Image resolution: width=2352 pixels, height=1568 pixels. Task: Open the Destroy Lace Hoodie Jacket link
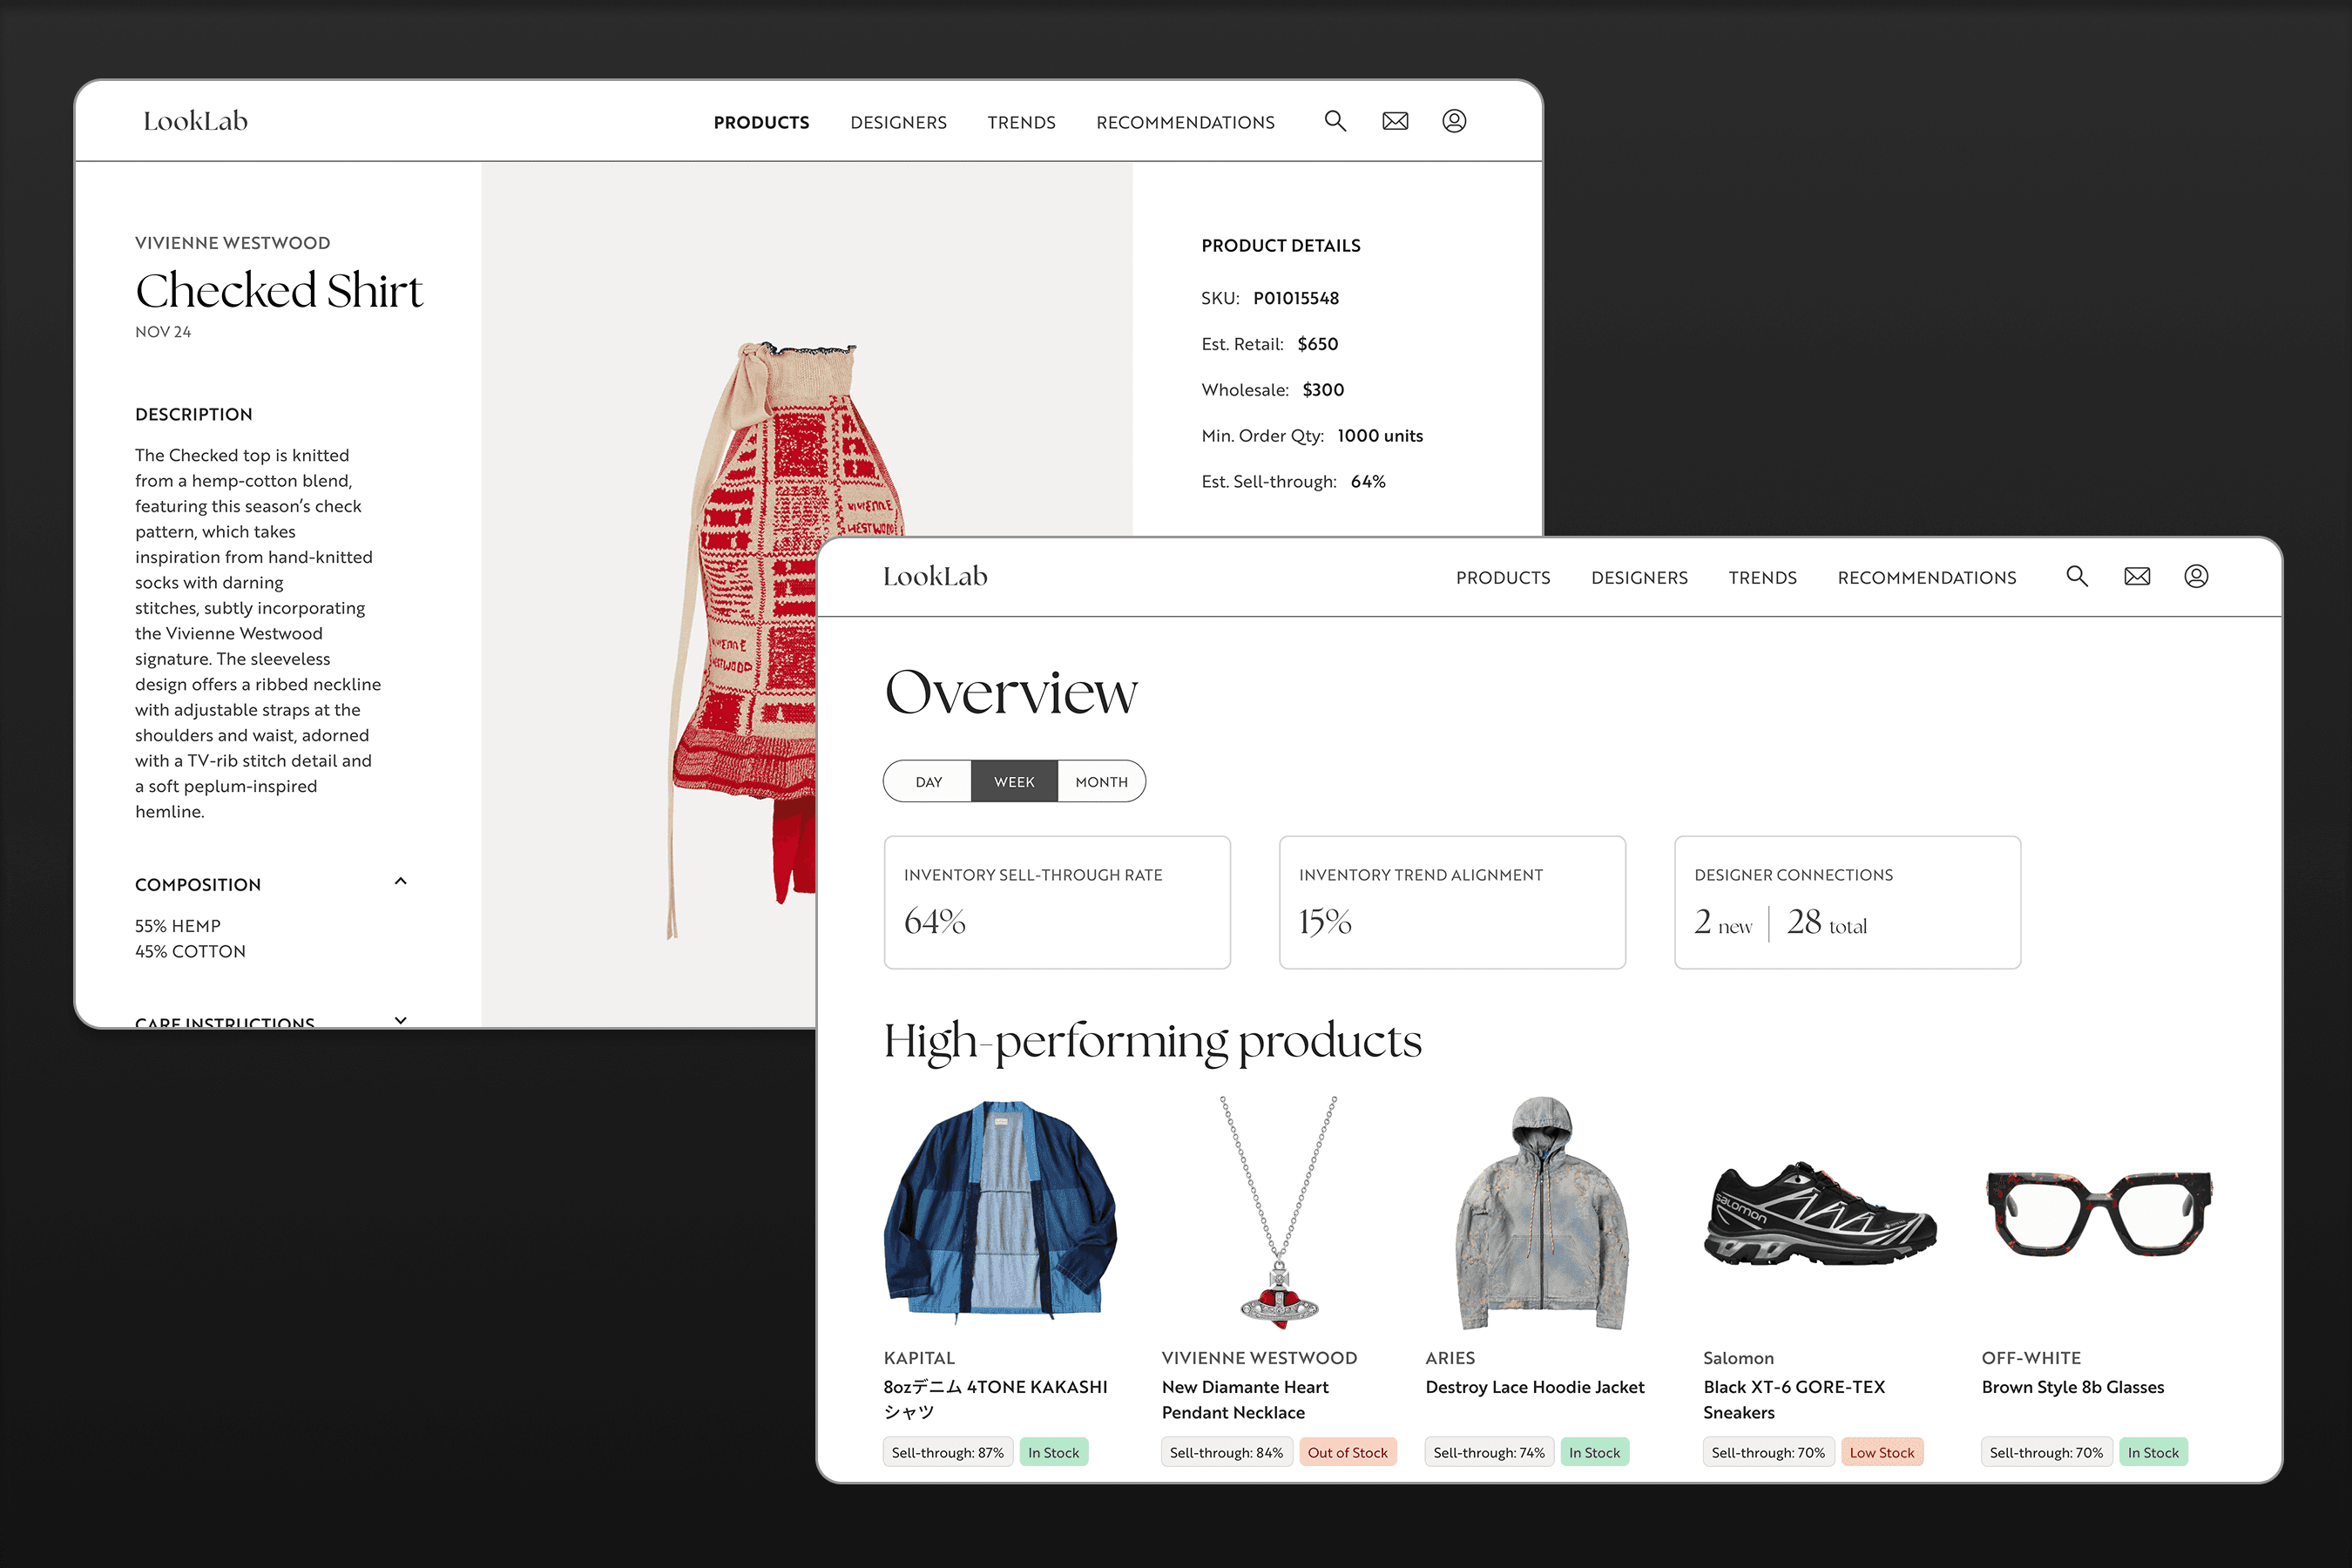point(1534,1387)
